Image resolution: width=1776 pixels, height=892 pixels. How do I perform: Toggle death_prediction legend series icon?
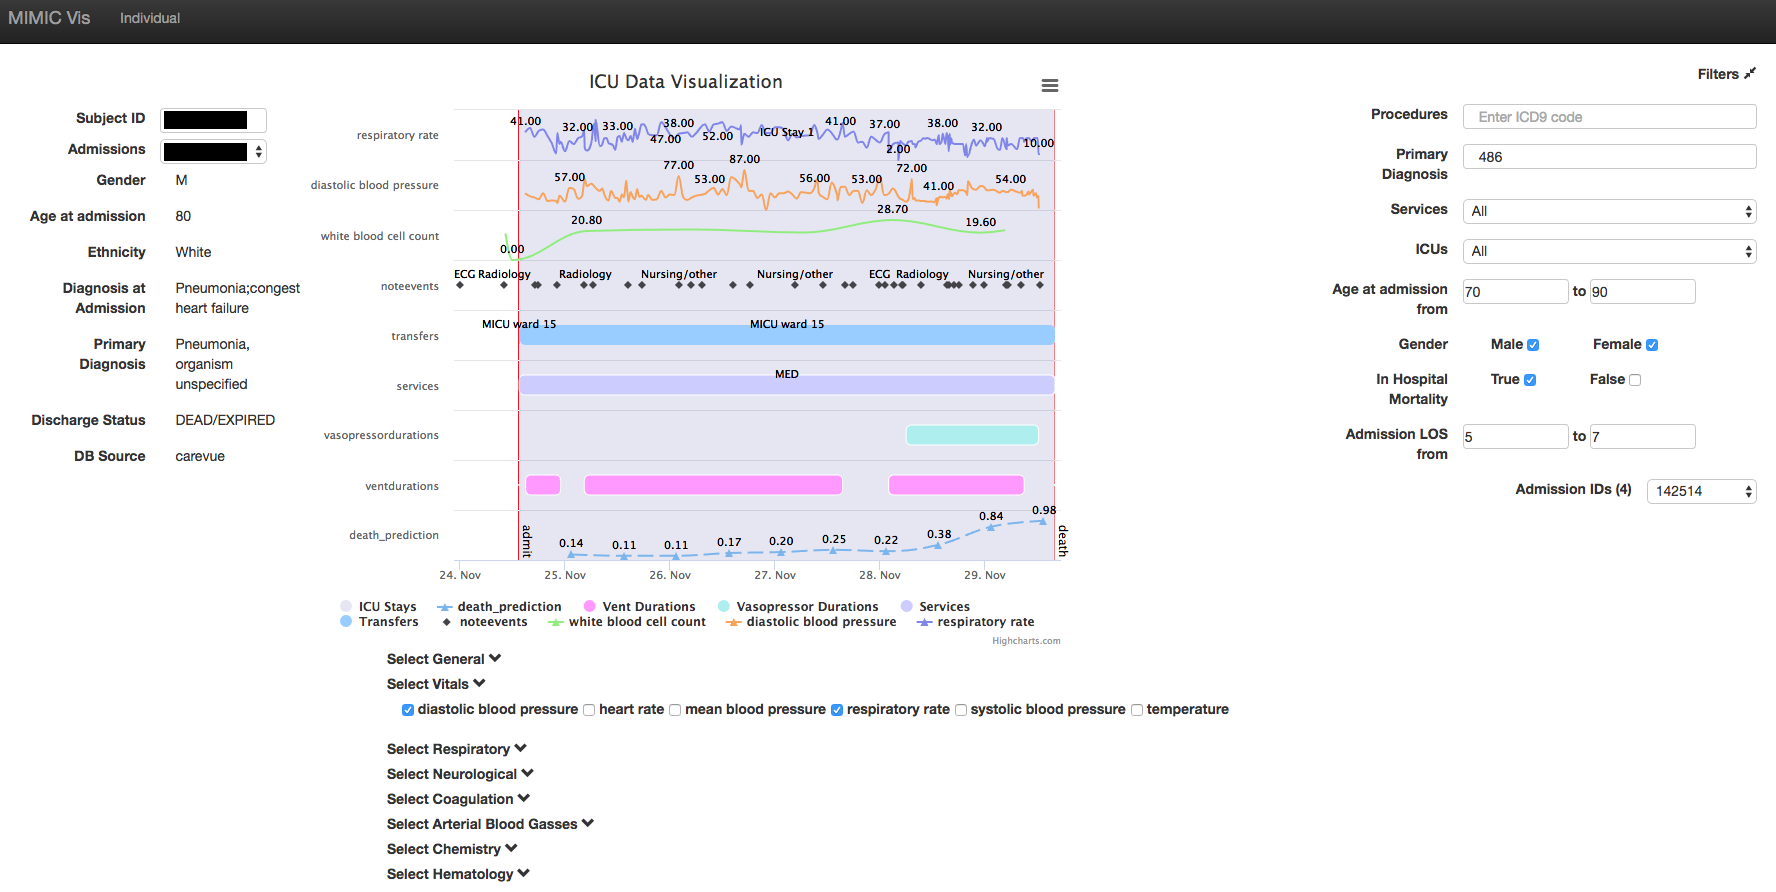(x=445, y=607)
